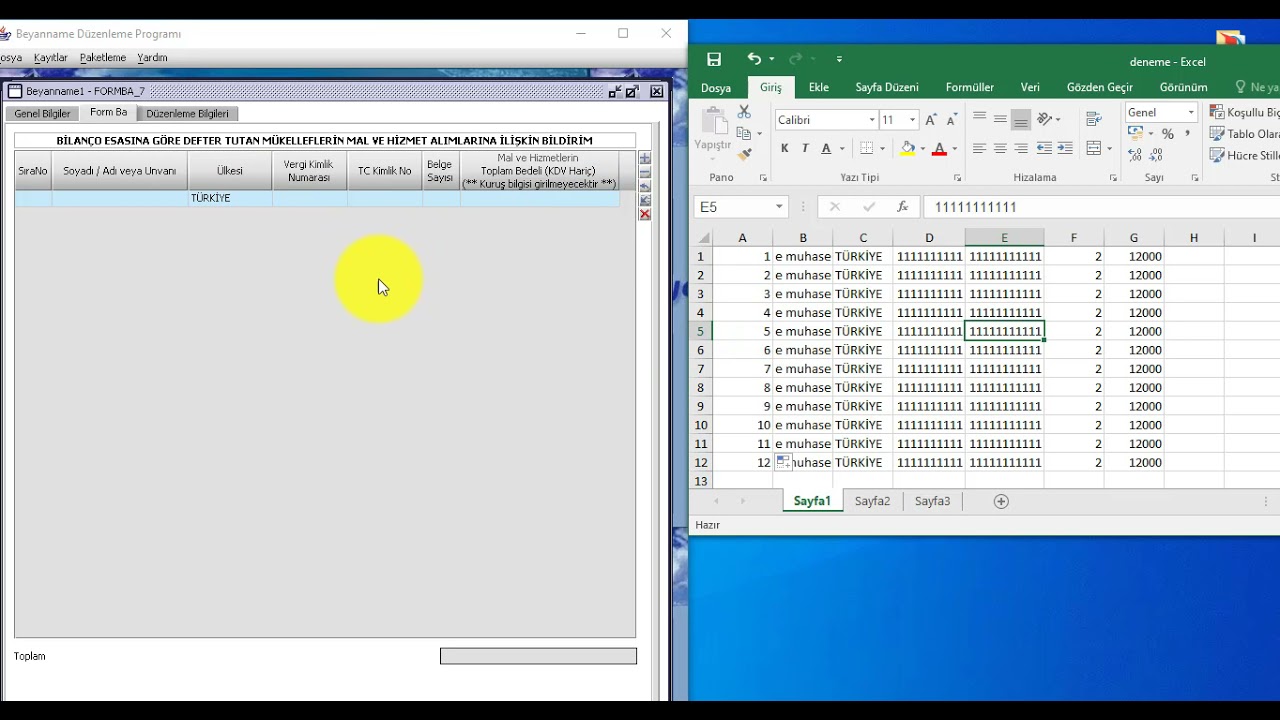Undo the last action in Excel
The image size is (1280, 720).
pos(754,60)
